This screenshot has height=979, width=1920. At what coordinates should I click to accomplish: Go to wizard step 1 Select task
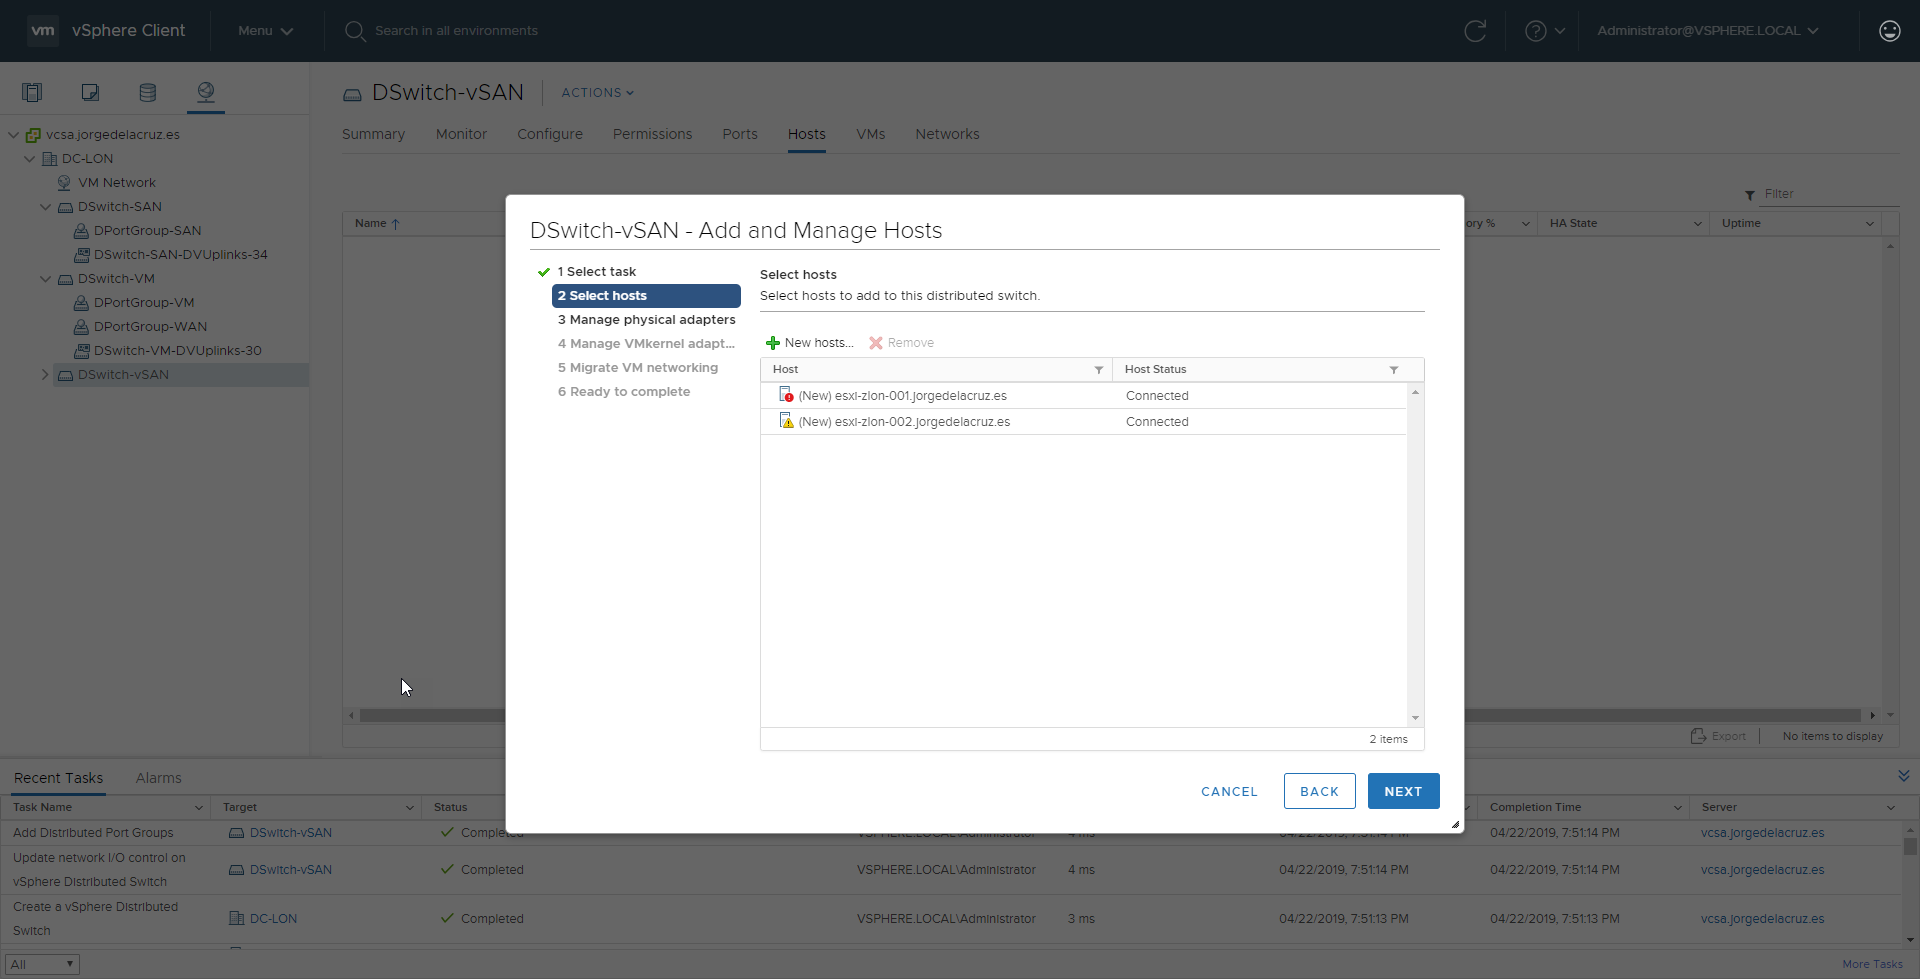click(597, 272)
